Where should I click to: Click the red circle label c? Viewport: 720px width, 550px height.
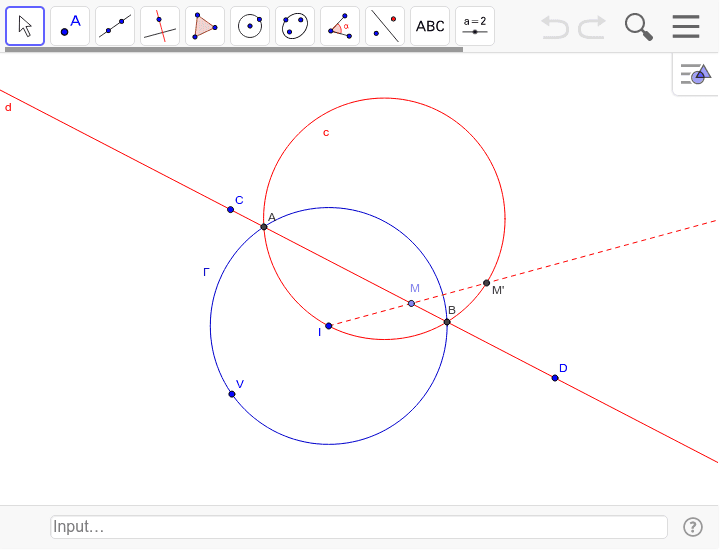326,133
